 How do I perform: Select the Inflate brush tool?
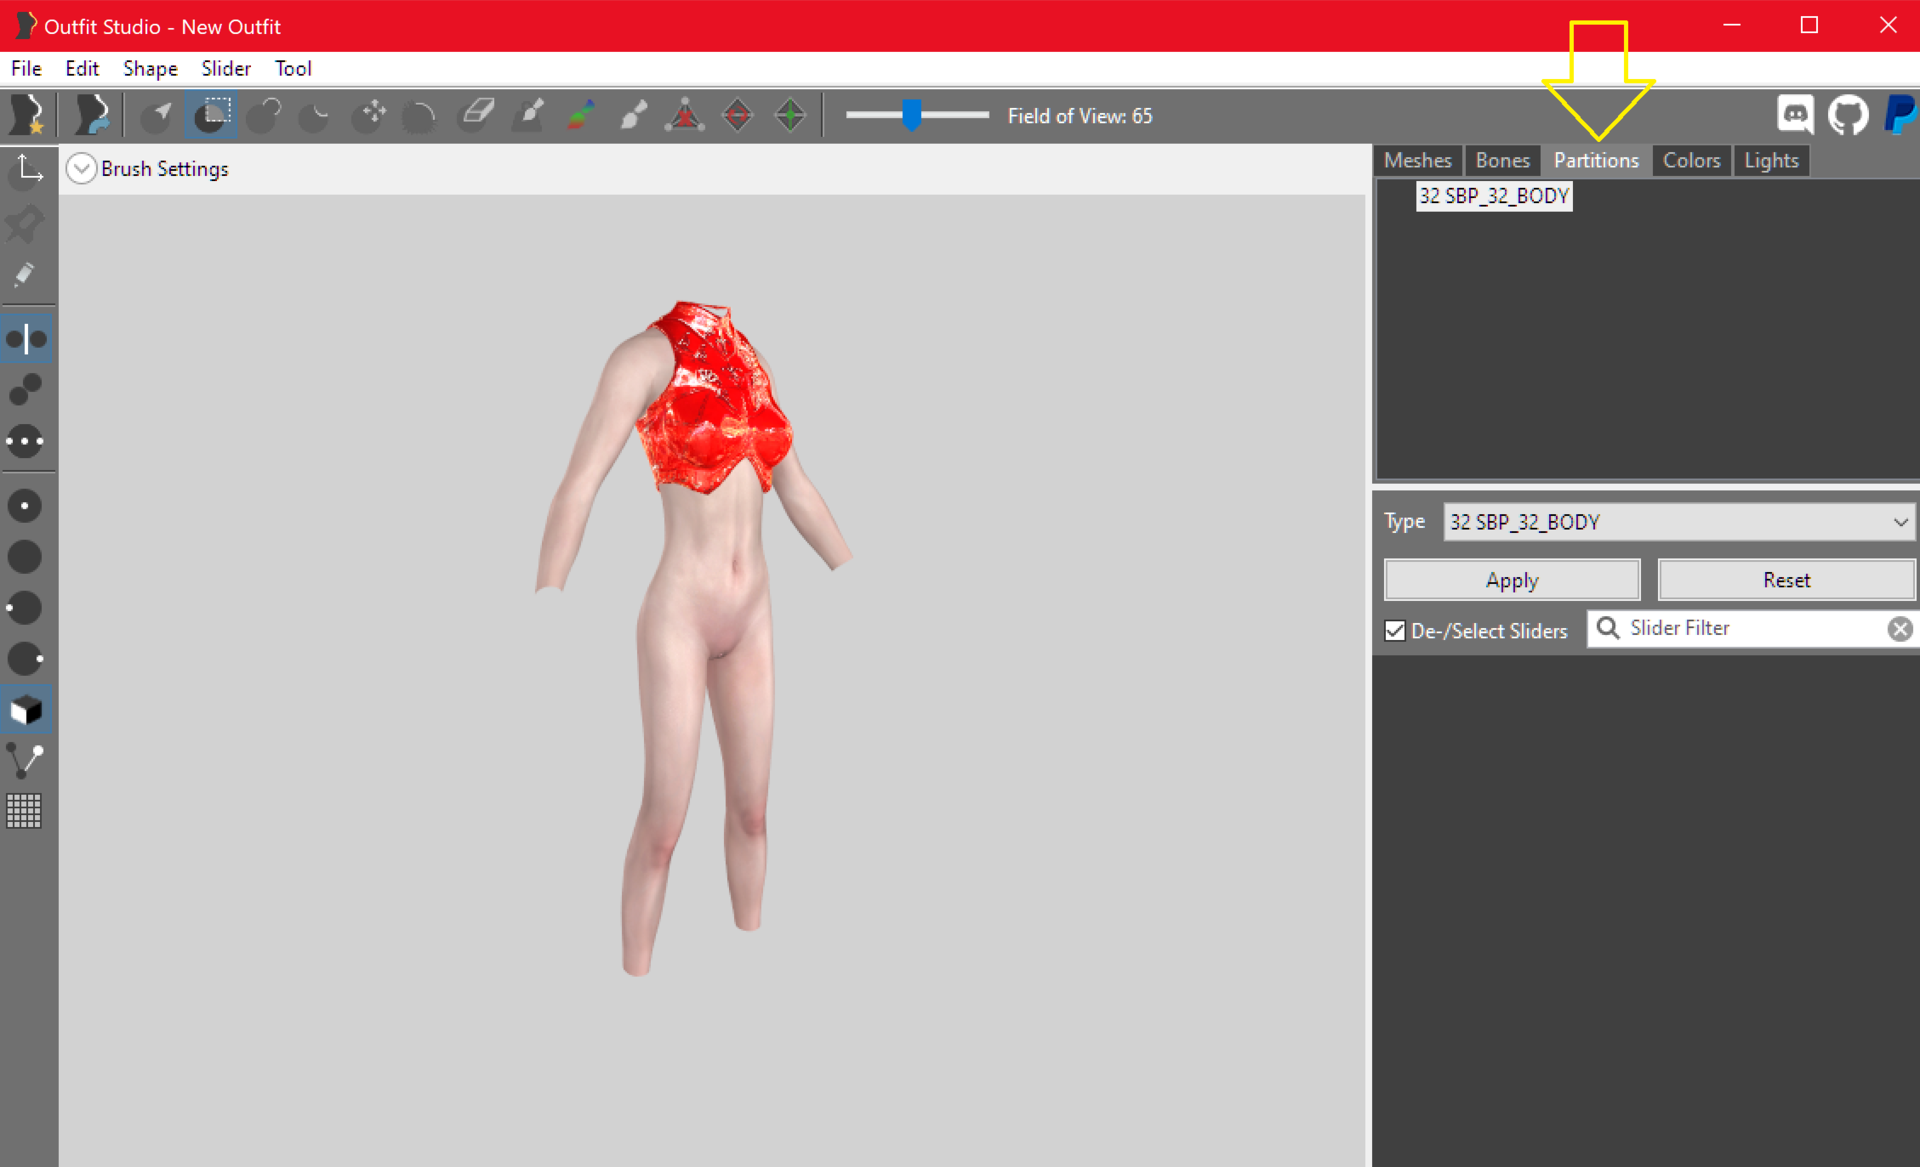point(264,115)
